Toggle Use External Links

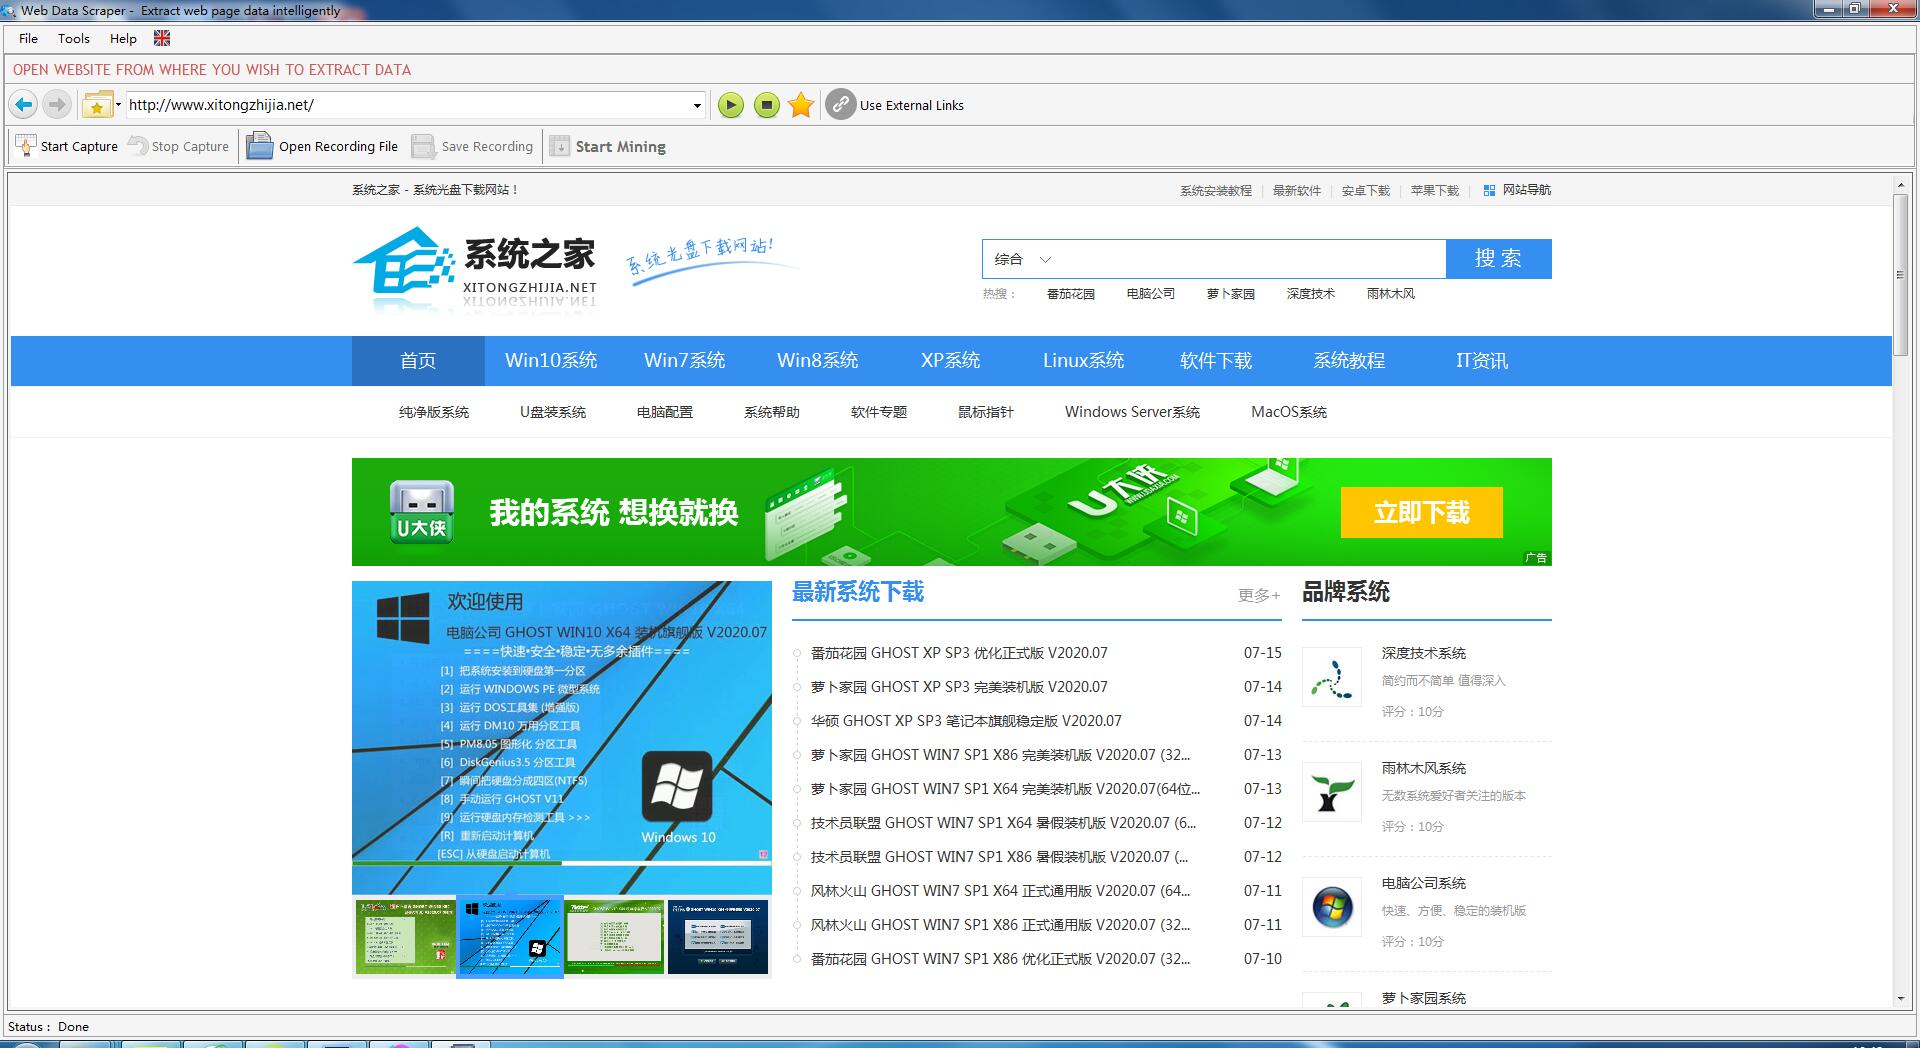click(x=841, y=105)
